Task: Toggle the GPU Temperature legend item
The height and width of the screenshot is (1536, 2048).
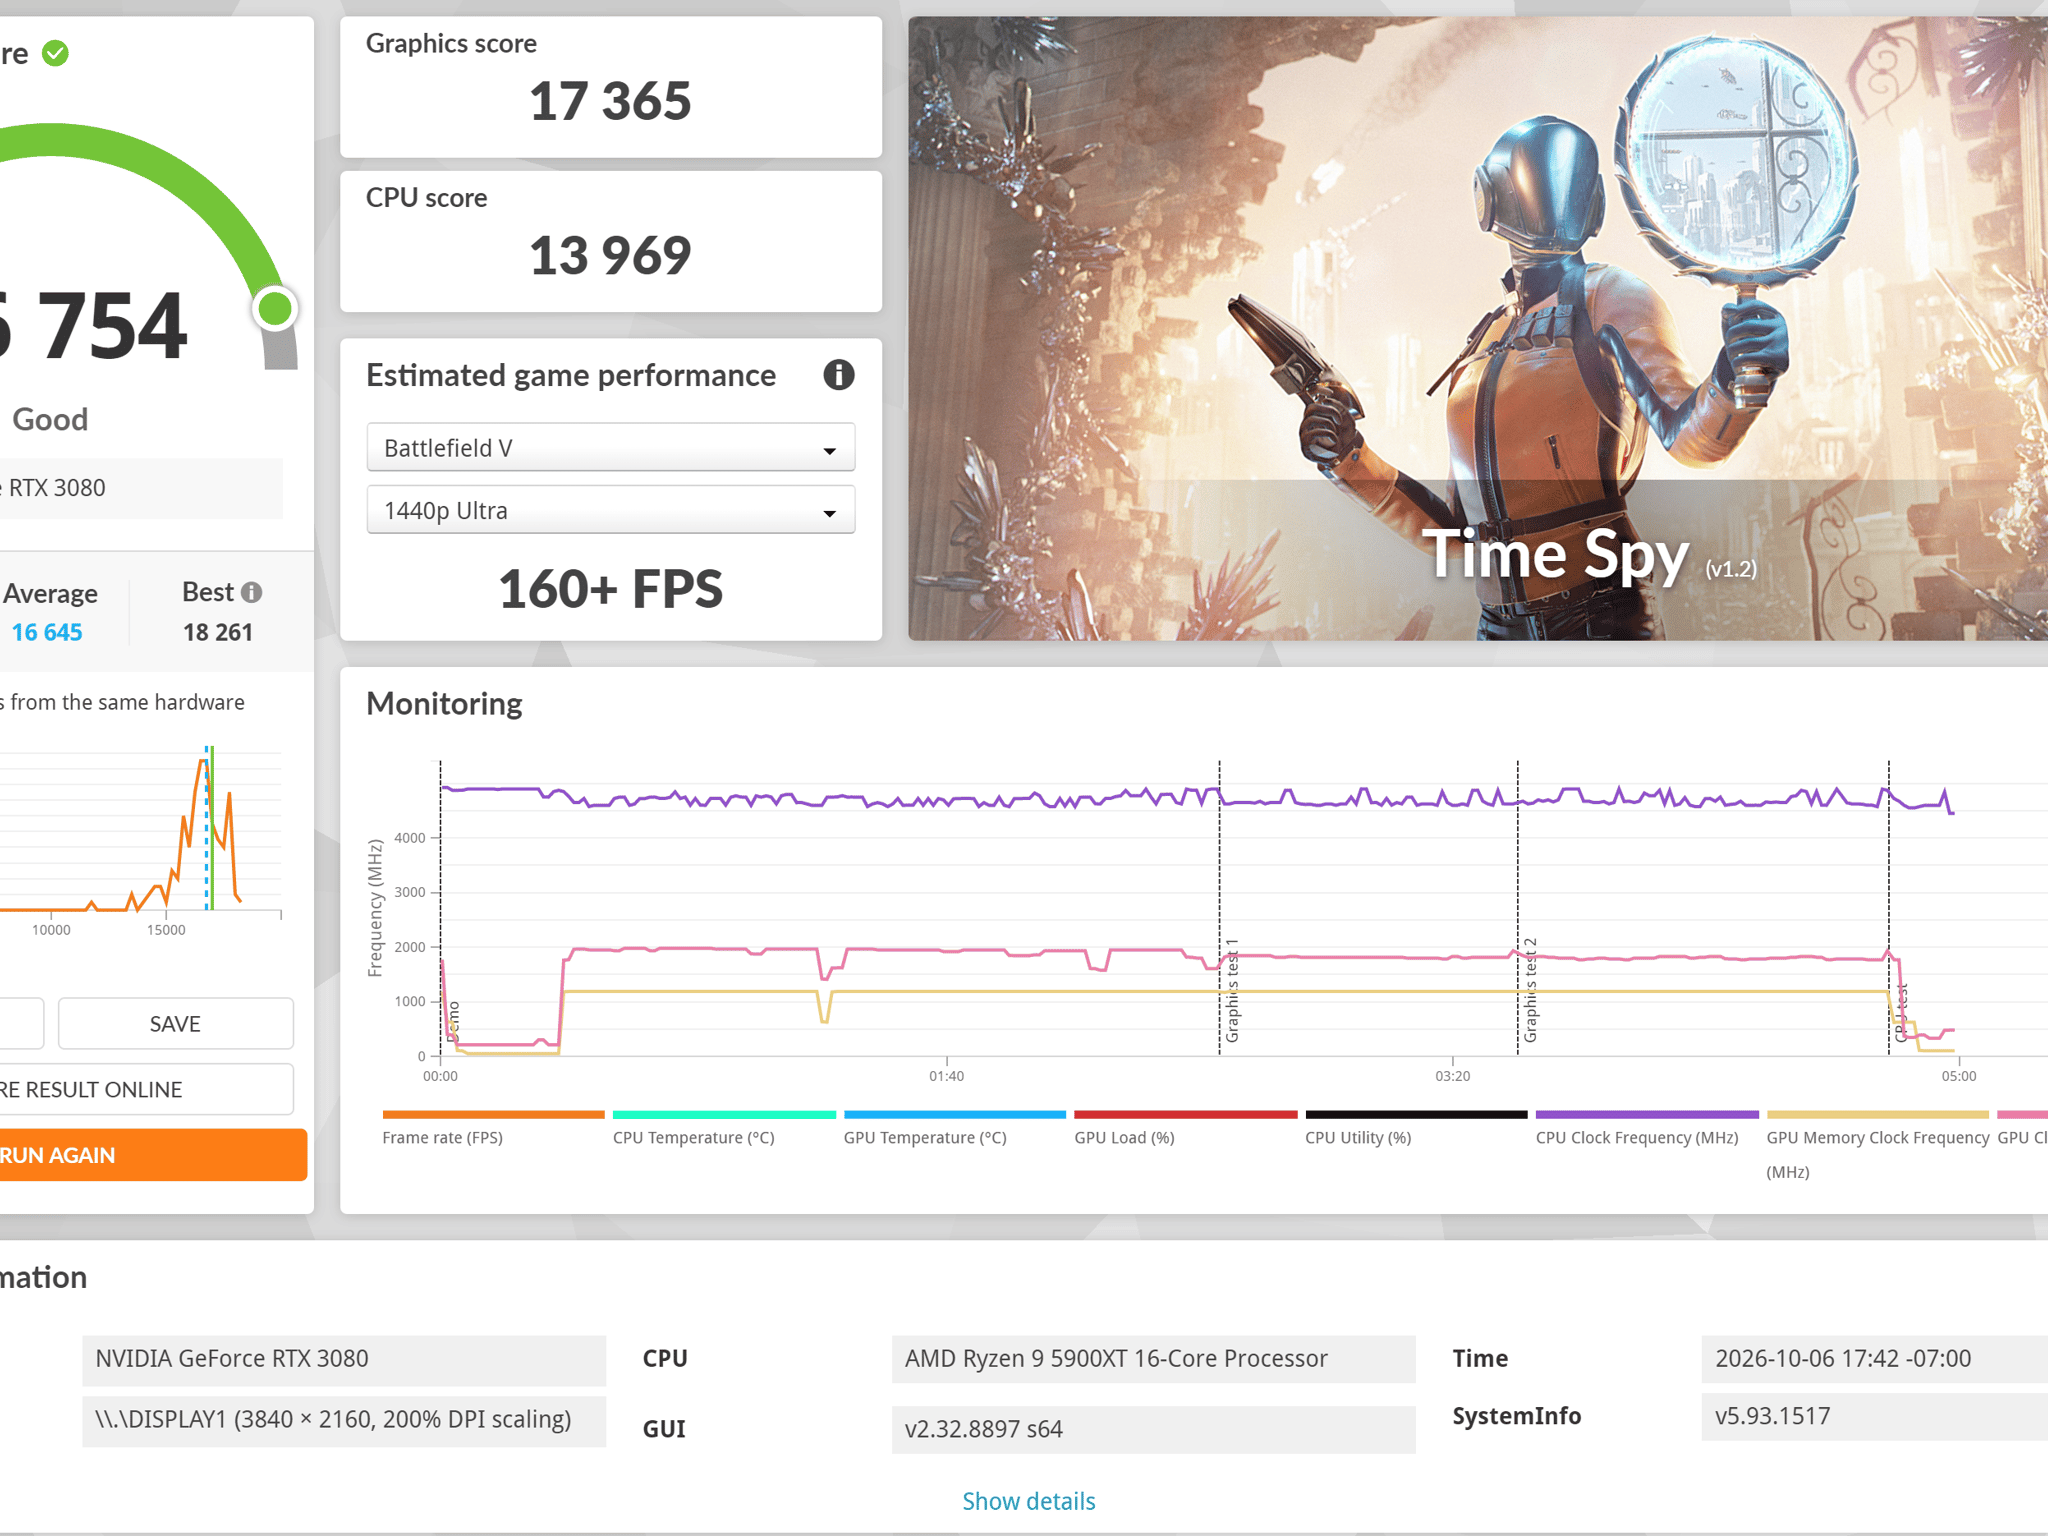Action: point(954,1128)
